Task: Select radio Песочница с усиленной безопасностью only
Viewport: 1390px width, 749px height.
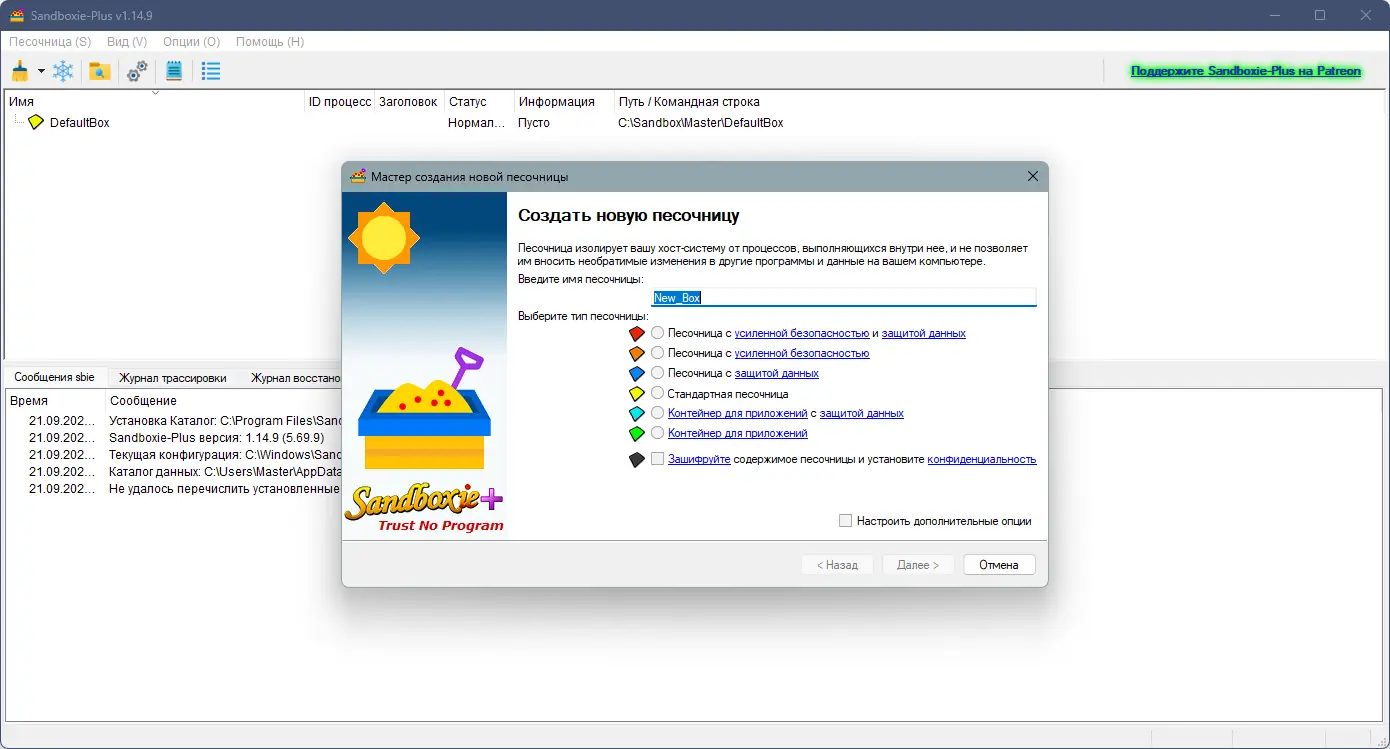Action: tap(657, 352)
